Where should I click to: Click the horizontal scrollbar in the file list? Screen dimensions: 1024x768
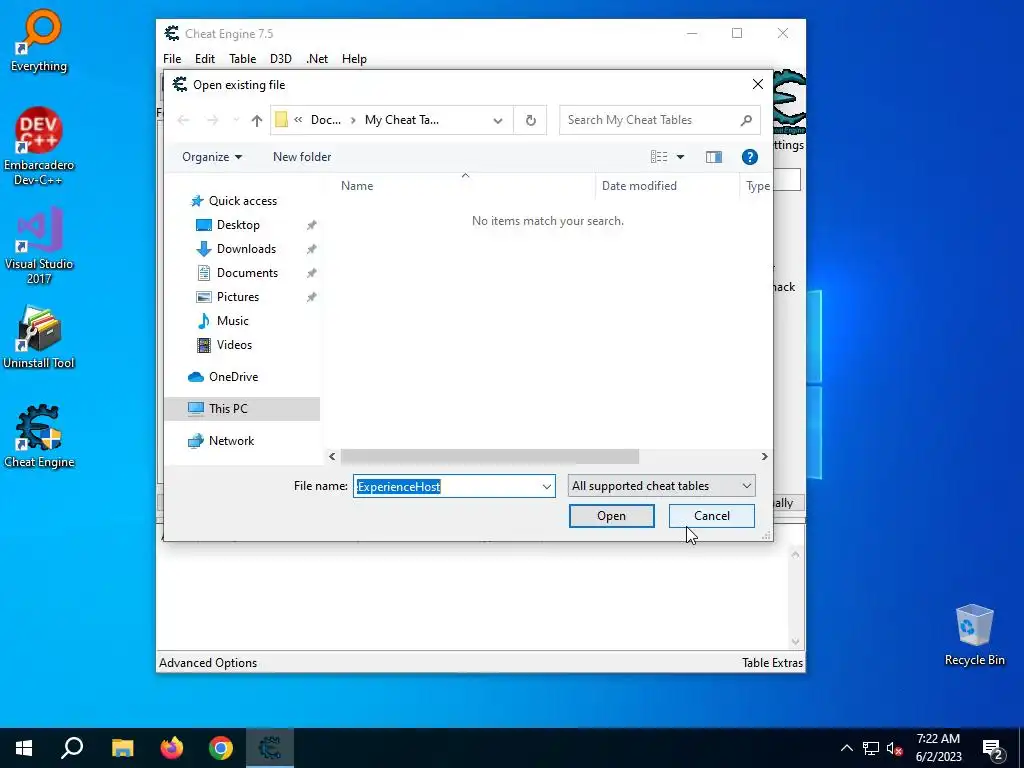[x=490, y=456]
